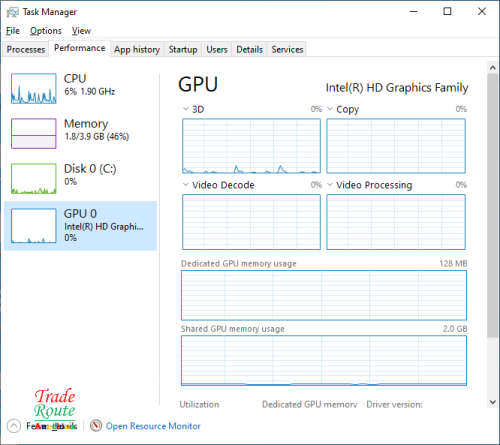Viewport: 500px width, 445px height.
Task: Open the Video Decode engine dropdown
Action: [186, 184]
